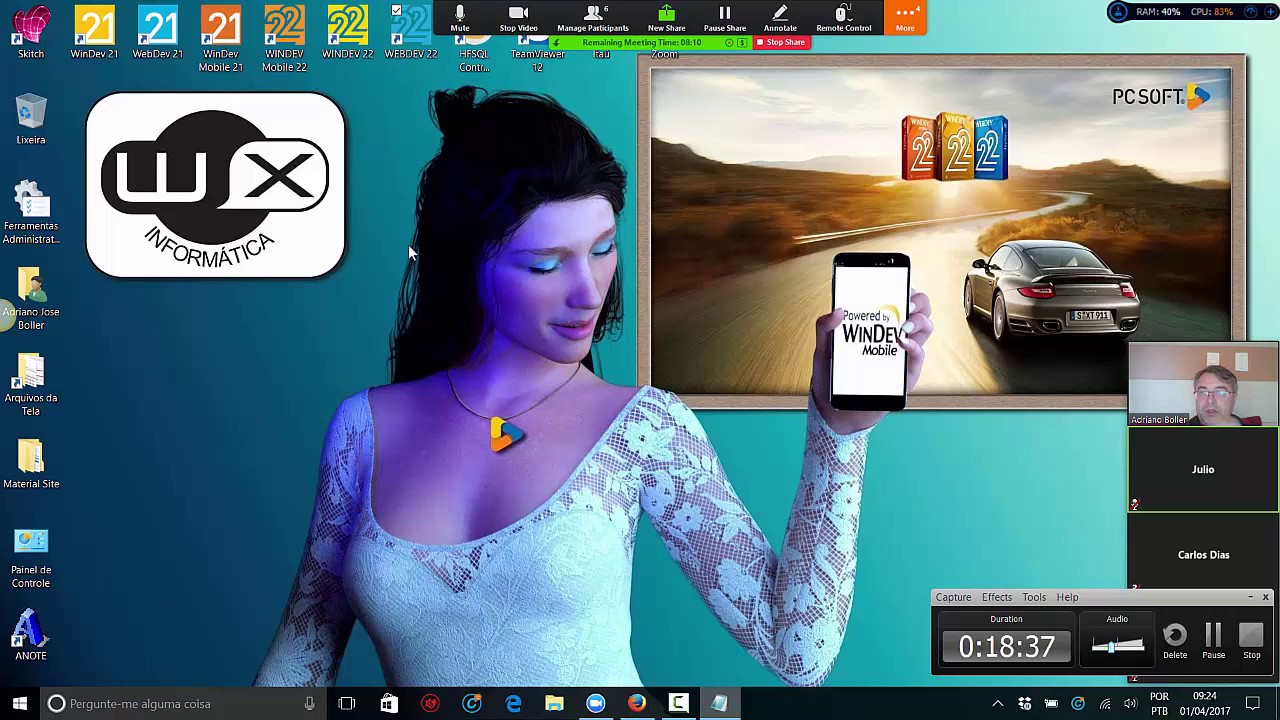Open Zoom app from taskbar
This screenshot has height=720, width=1280.
[x=596, y=703]
